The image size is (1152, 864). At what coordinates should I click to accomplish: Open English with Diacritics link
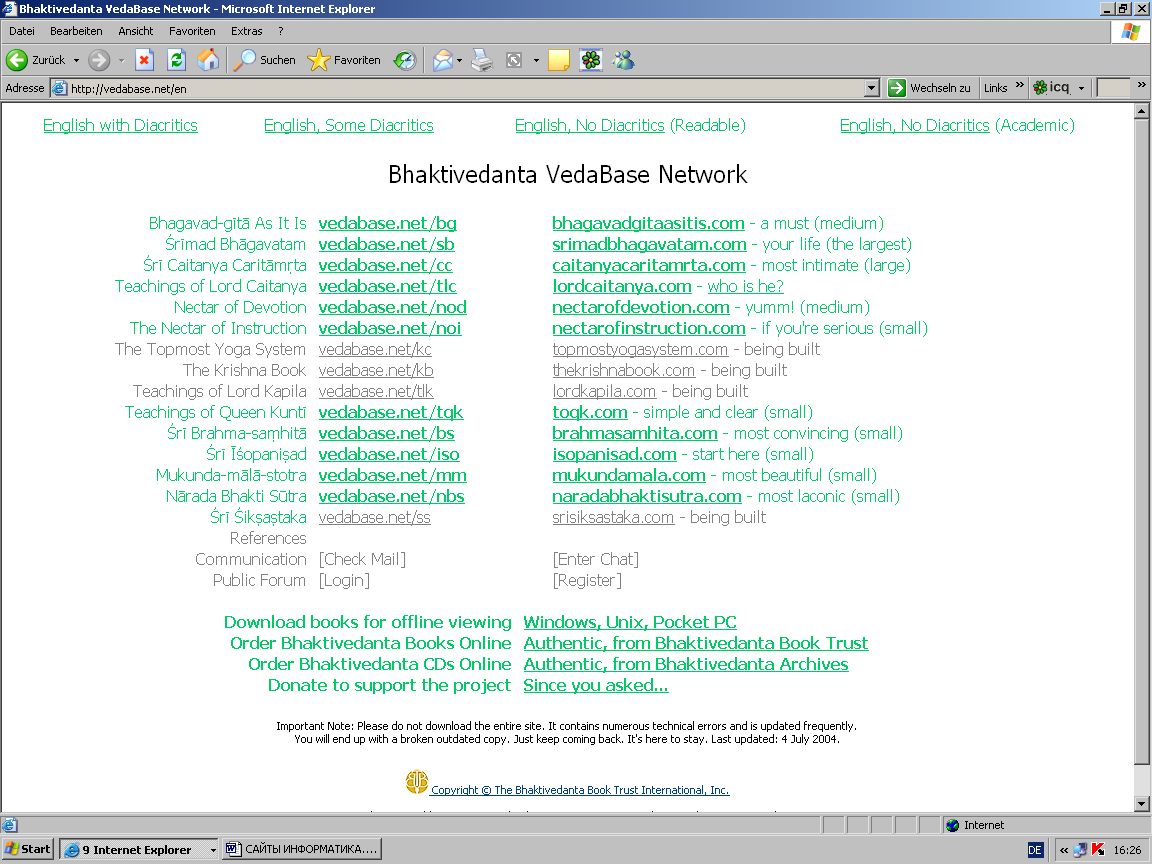[x=120, y=126]
